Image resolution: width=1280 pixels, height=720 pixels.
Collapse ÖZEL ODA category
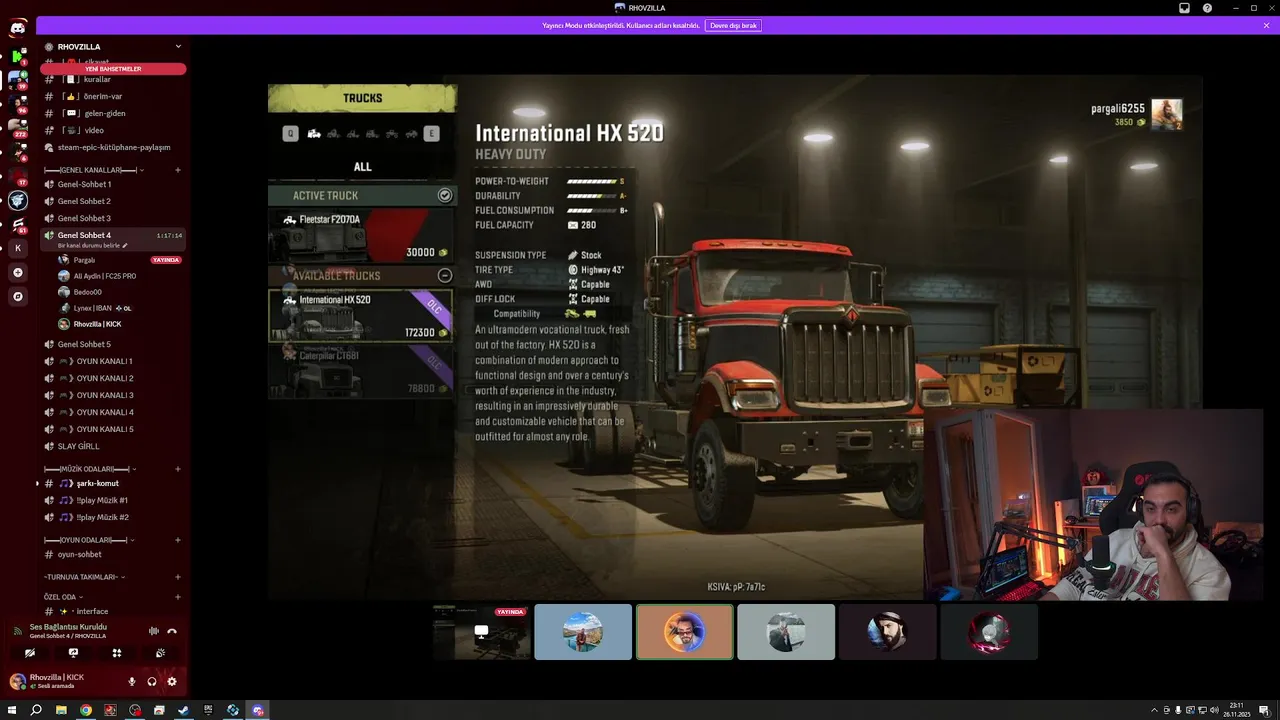63,597
